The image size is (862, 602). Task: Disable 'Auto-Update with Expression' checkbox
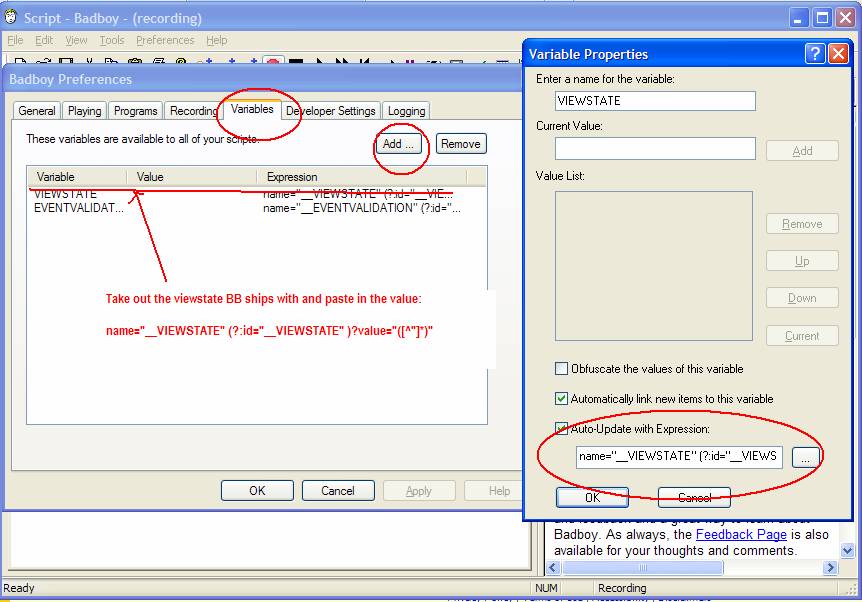562,429
